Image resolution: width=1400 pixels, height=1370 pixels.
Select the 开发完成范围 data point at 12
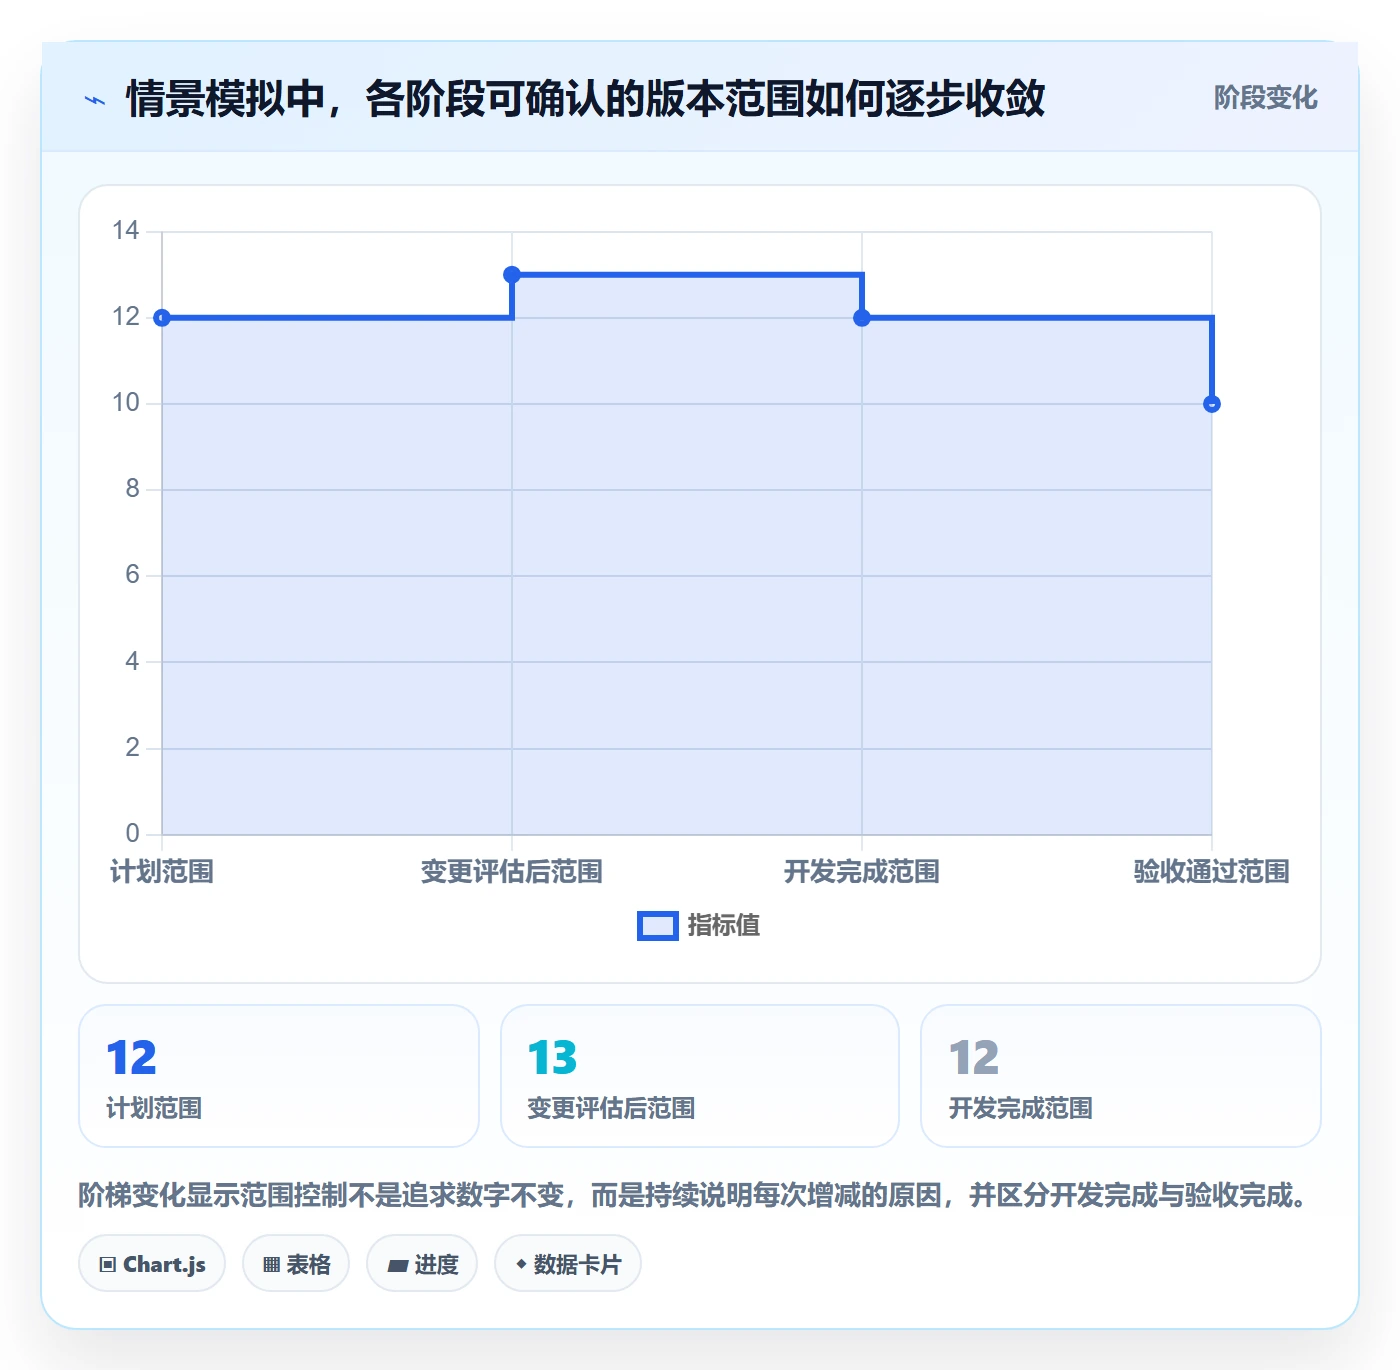(862, 318)
